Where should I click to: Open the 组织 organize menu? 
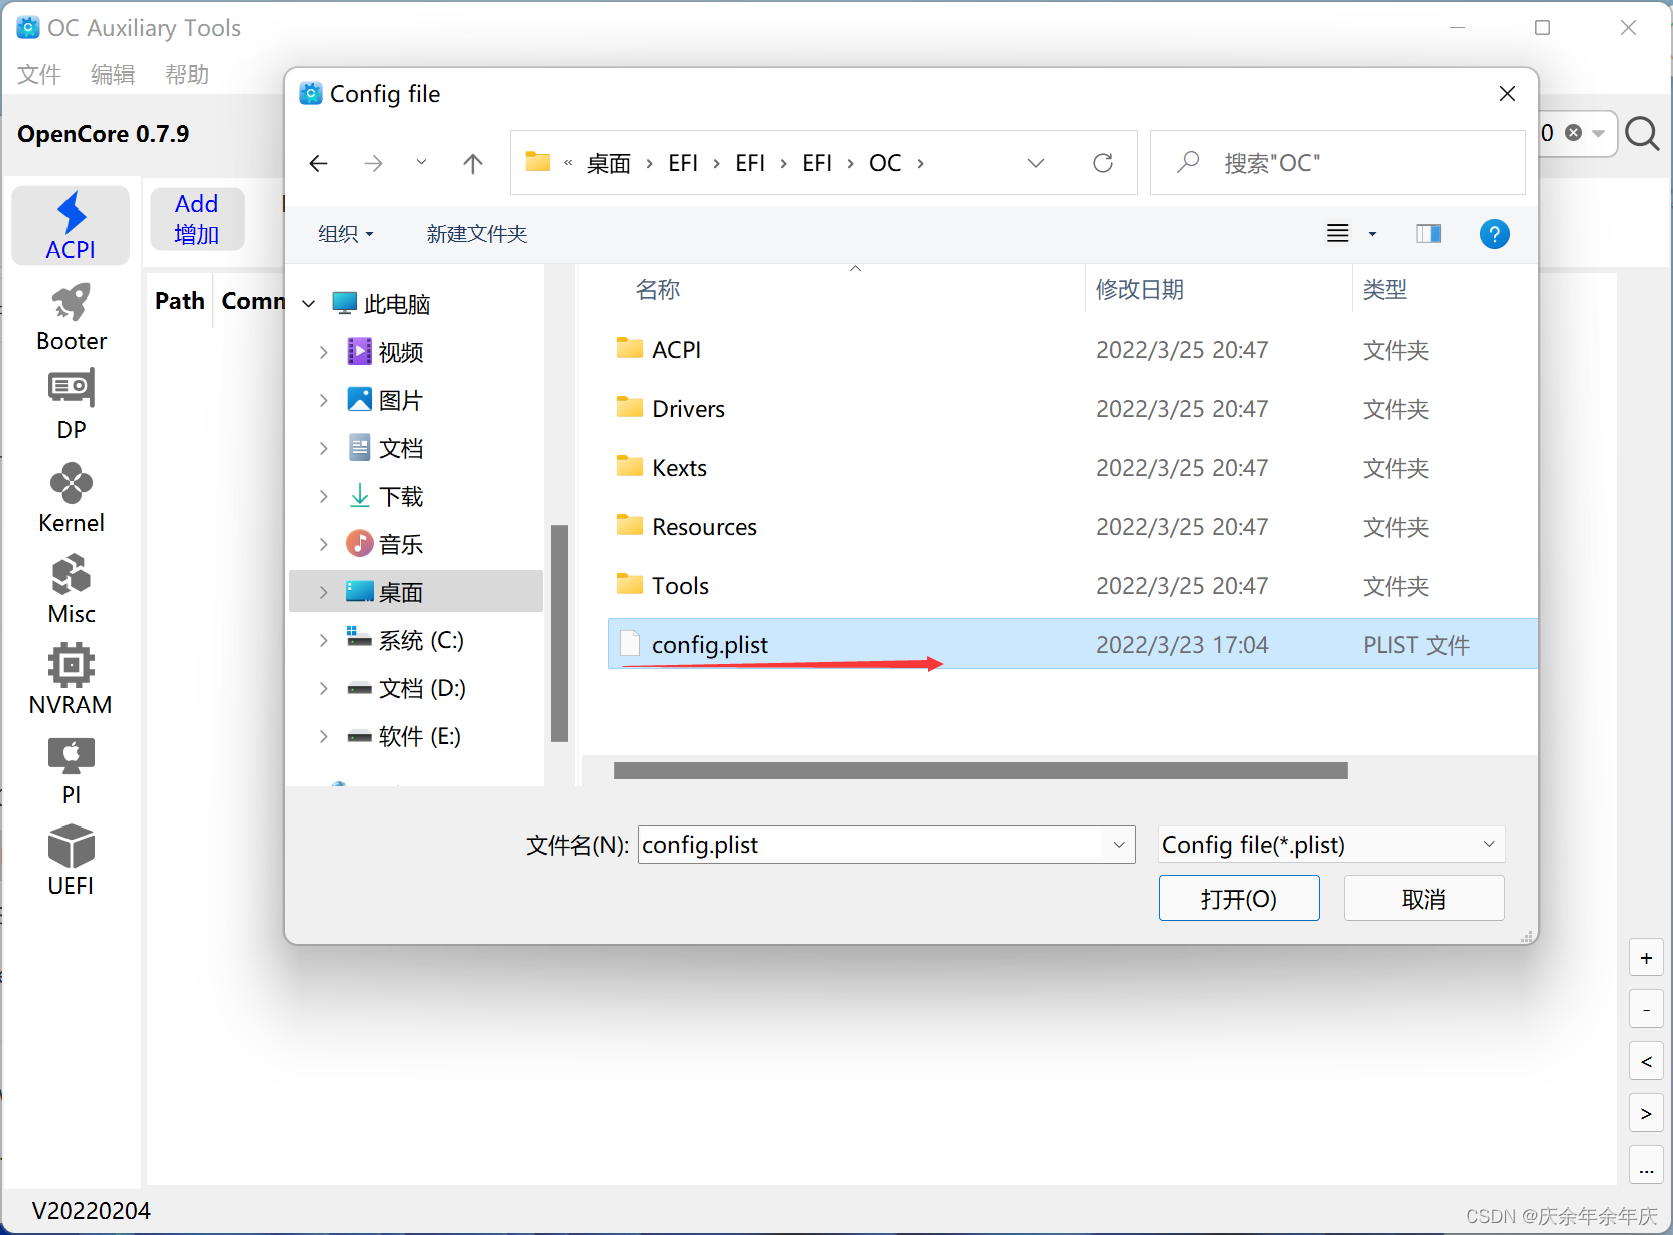[x=346, y=234]
